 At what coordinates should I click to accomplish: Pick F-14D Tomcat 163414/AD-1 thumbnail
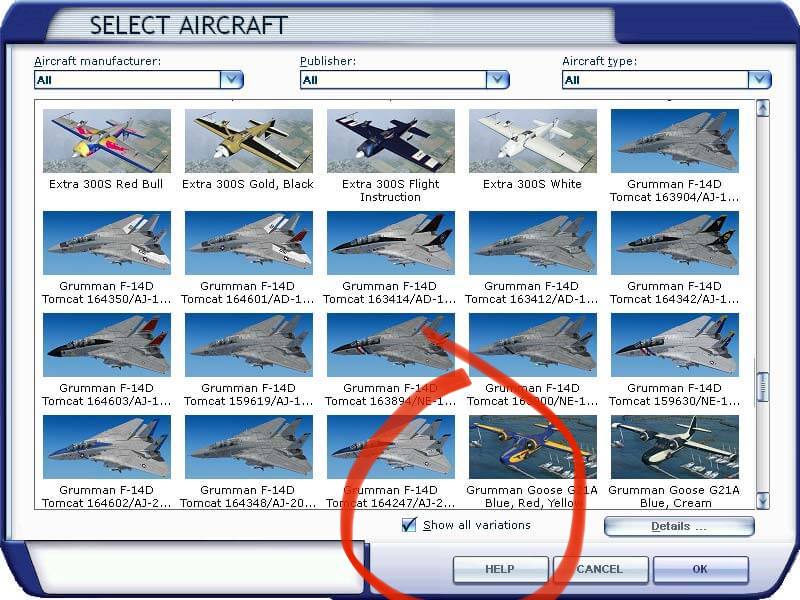click(390, 243)
